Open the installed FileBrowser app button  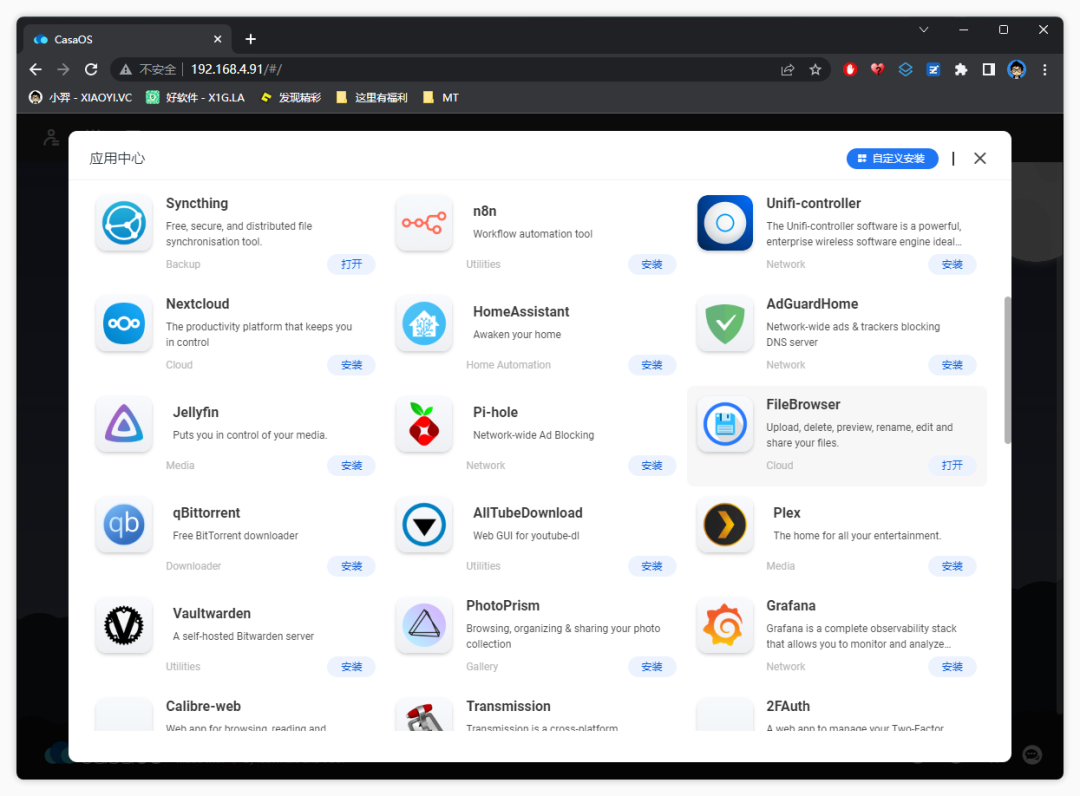(x=952, y=466)
